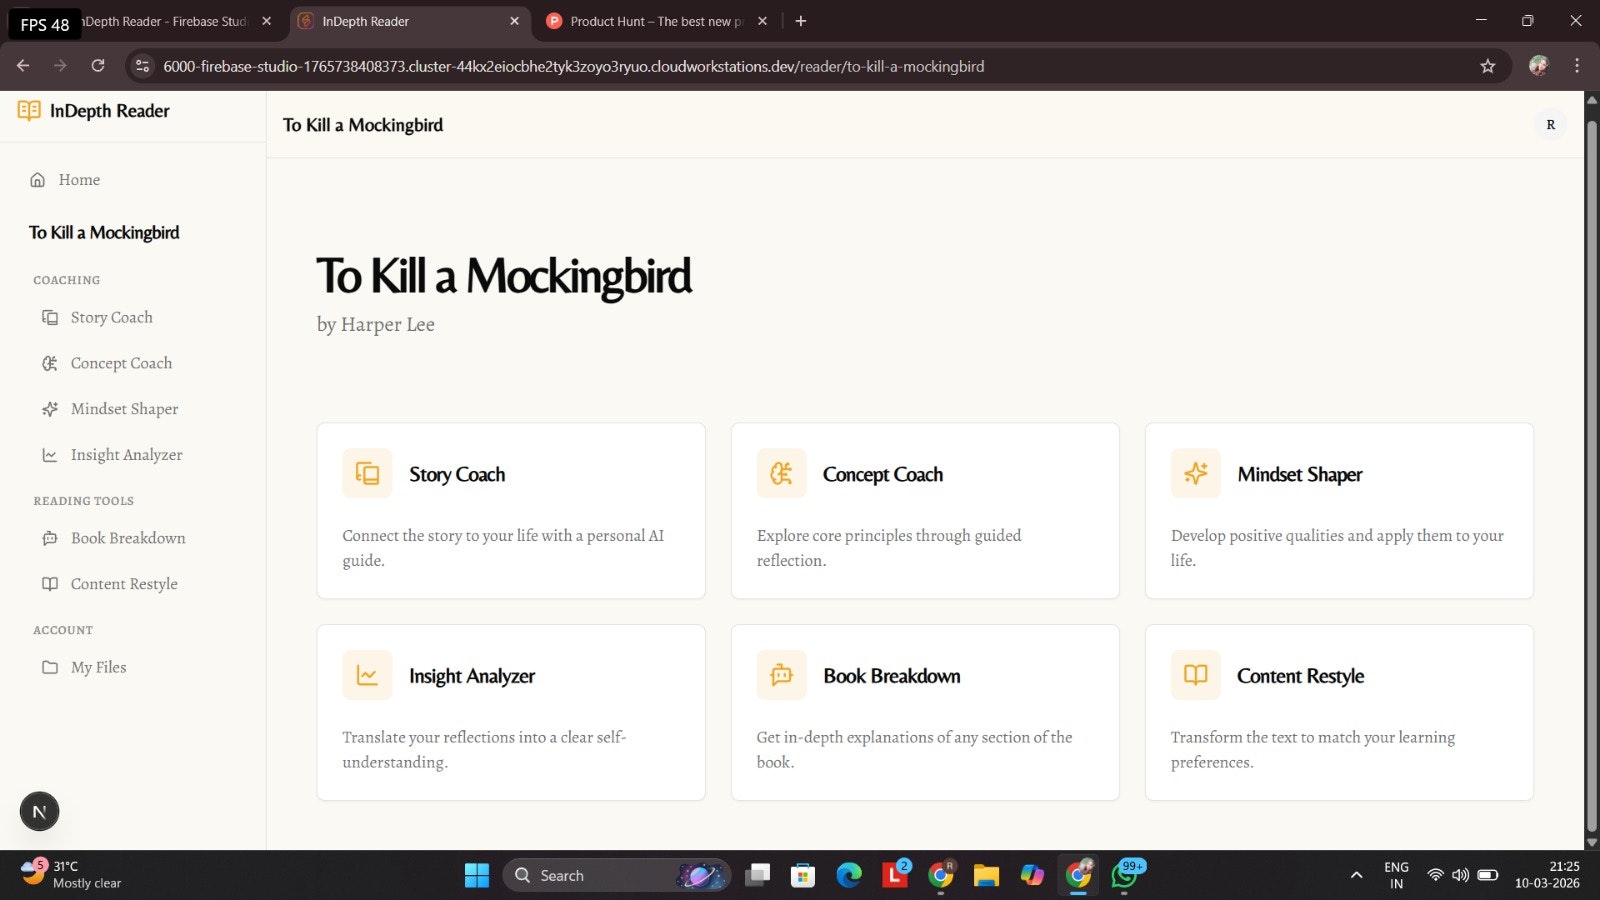
Task: Click the InDepth Reader logo
Action: 93,111
